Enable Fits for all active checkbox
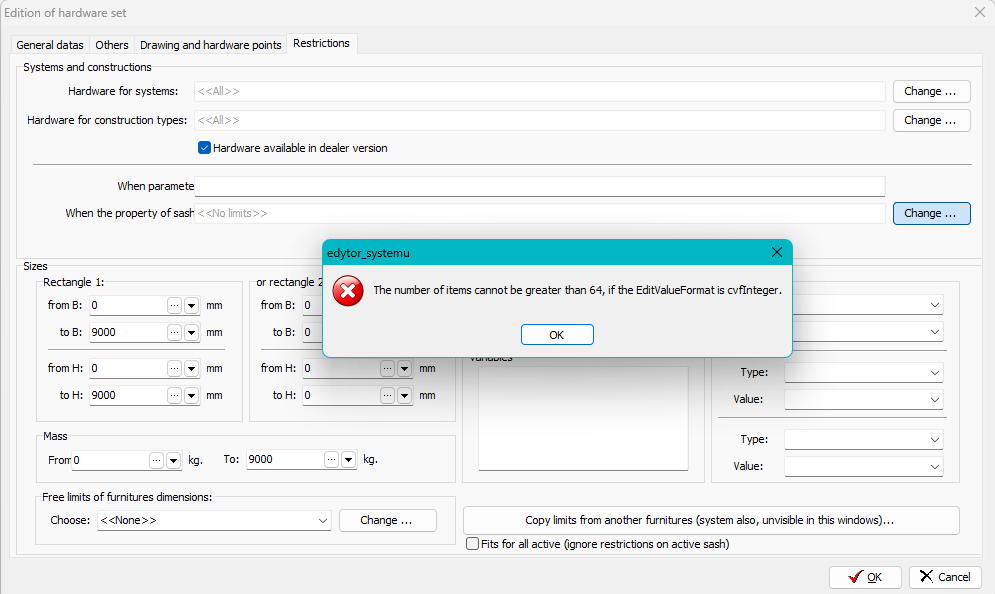Image resolution: width=995 pixels, height=594 pixels. pos(473,544)
